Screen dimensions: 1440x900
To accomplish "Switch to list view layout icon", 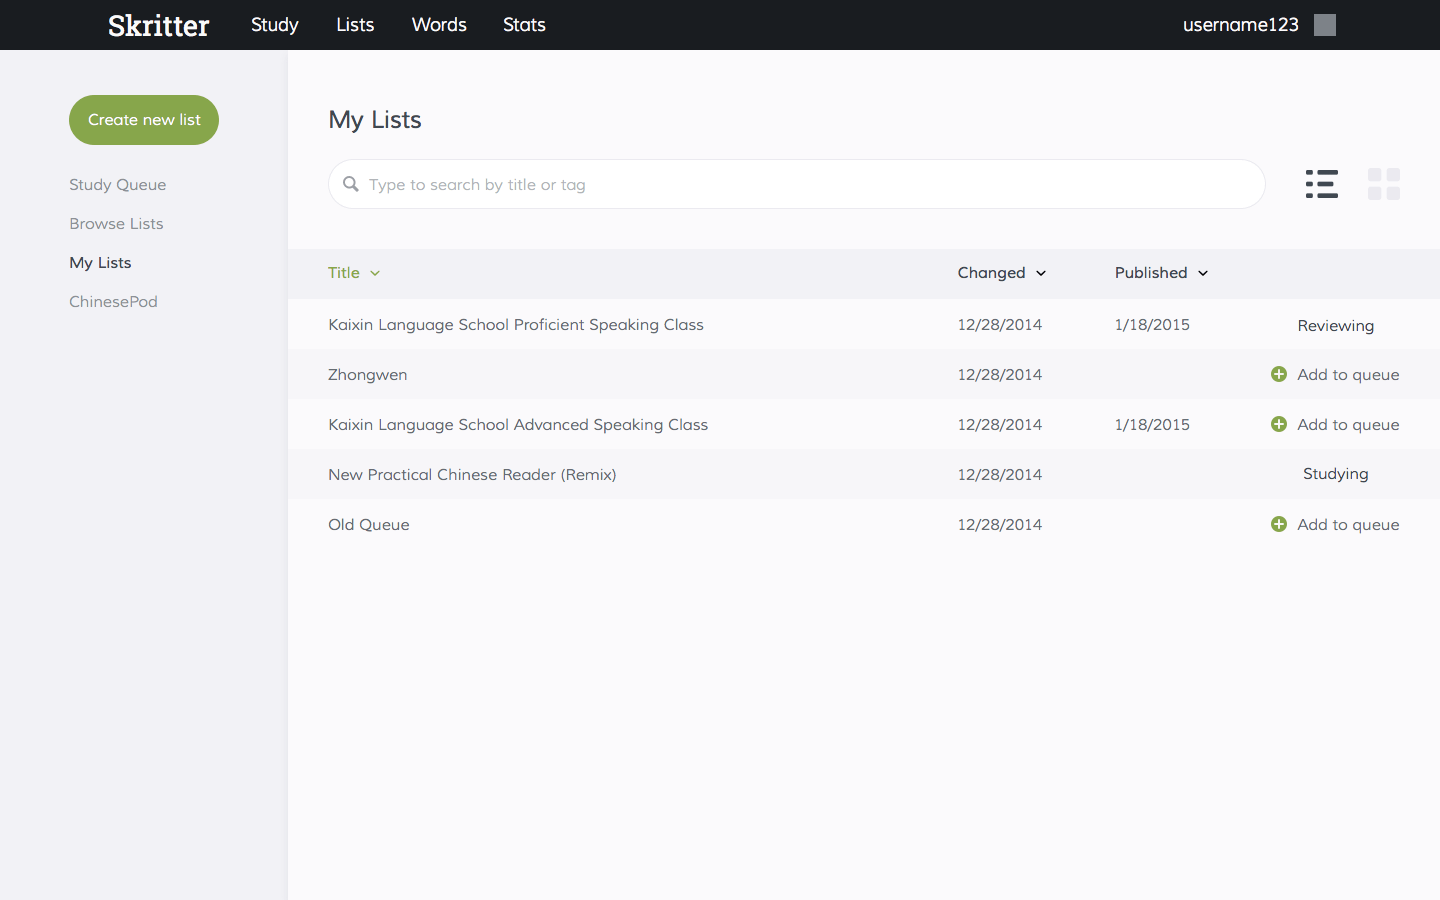I will click(x=1321, y=184).
